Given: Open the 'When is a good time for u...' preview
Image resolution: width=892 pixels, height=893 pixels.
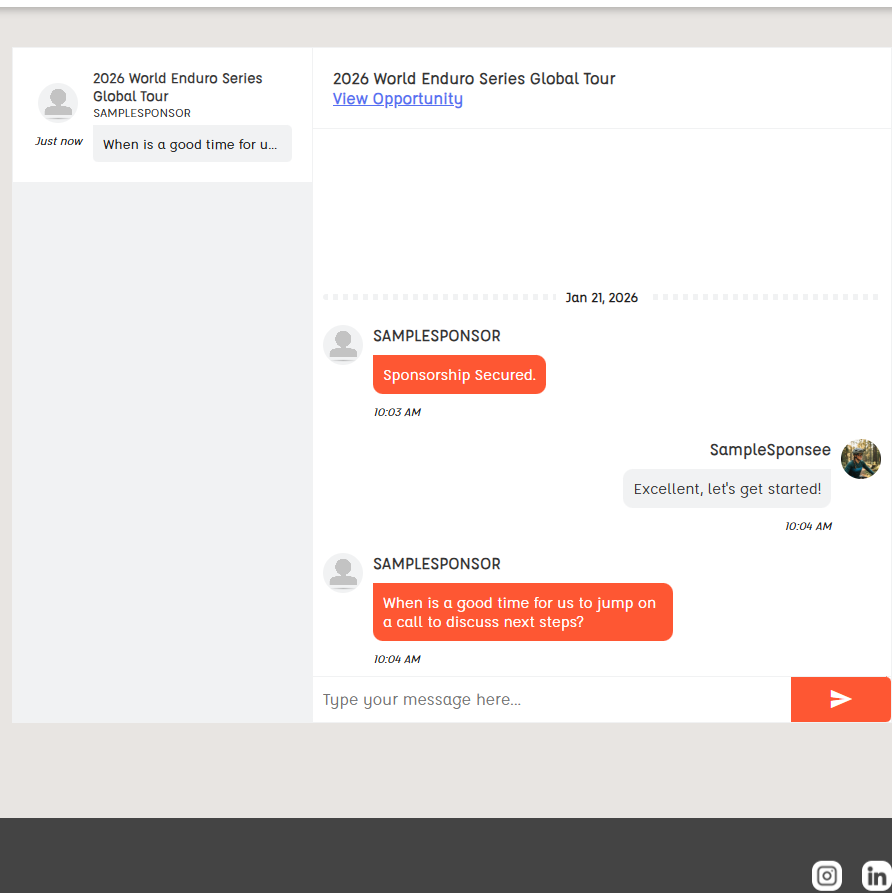Looking at the screenshot, I should coord(191,144).
